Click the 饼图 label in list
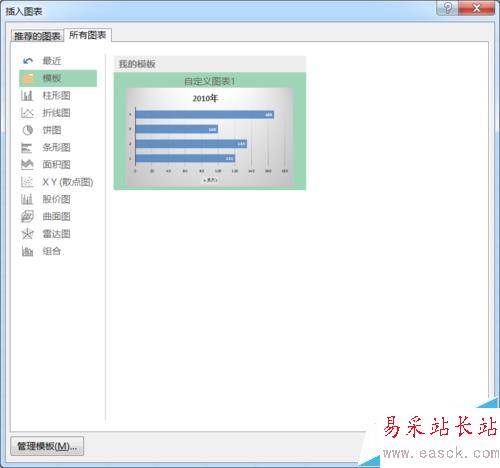Image resolution: width=500 pixels, height=468 pixels. click(52, 130)
